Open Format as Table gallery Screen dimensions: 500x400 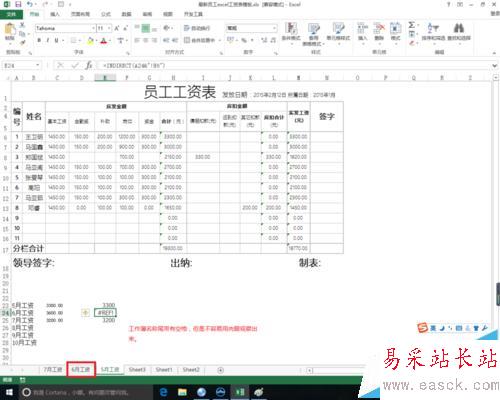(x=313, y=34)
